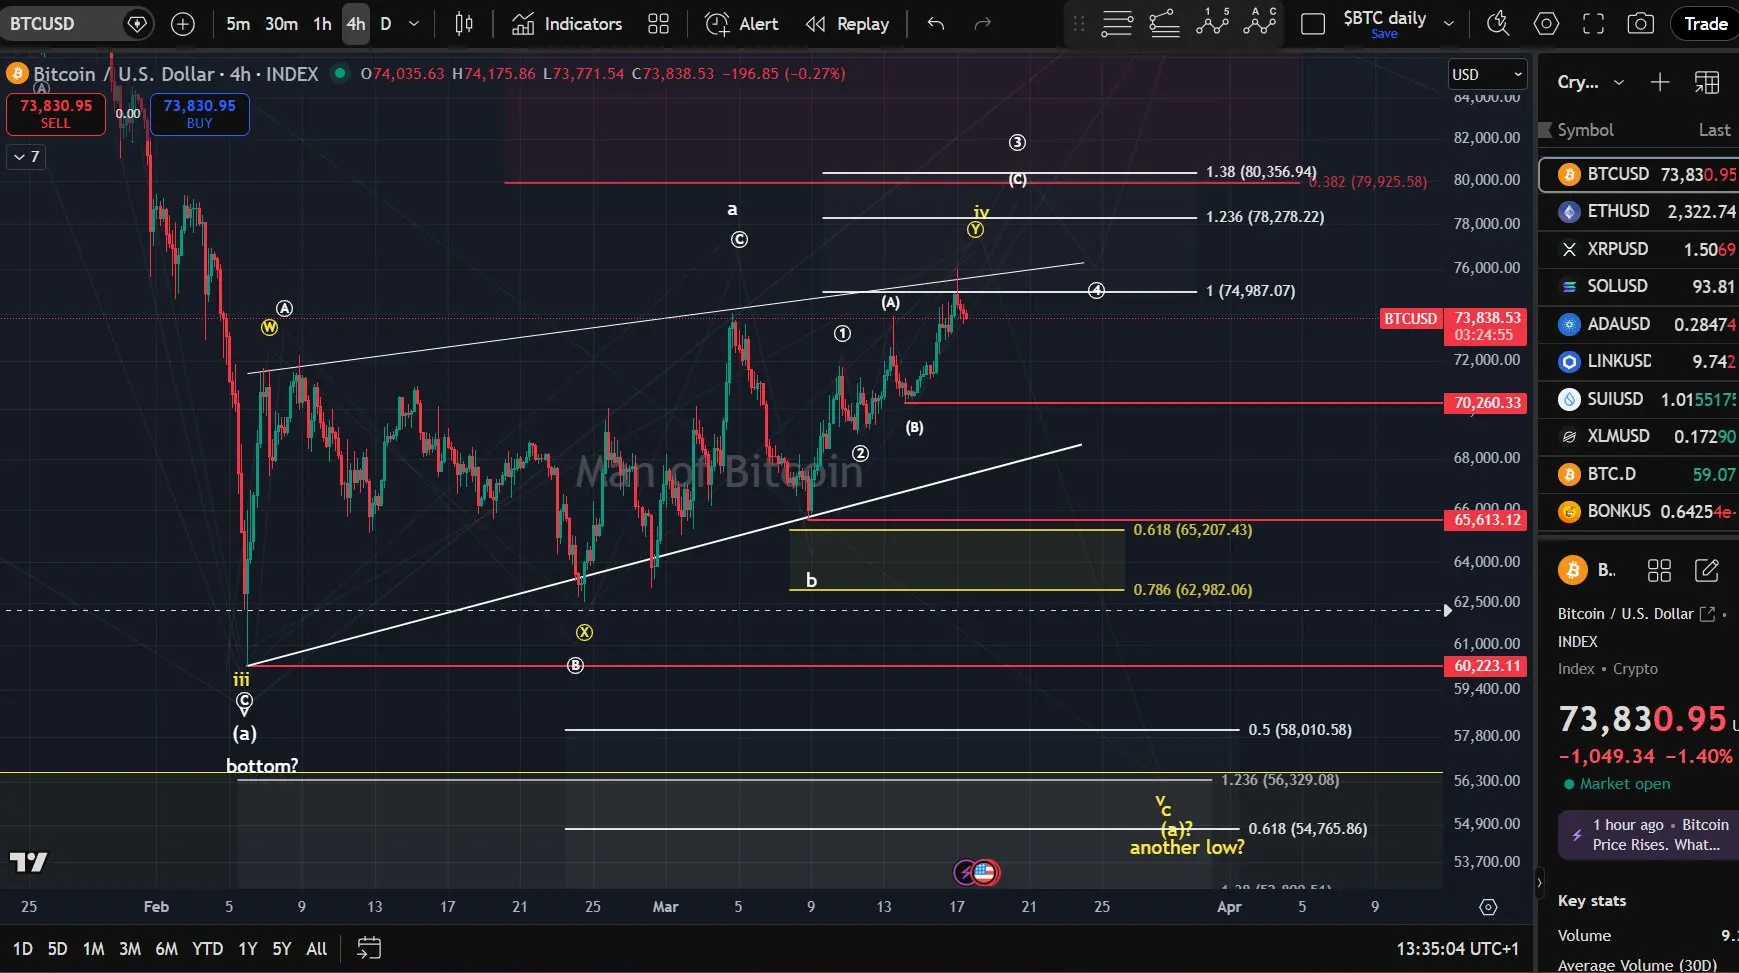Open the details panel grid icon
The image size is (1739, 973).
point(1659,570)
